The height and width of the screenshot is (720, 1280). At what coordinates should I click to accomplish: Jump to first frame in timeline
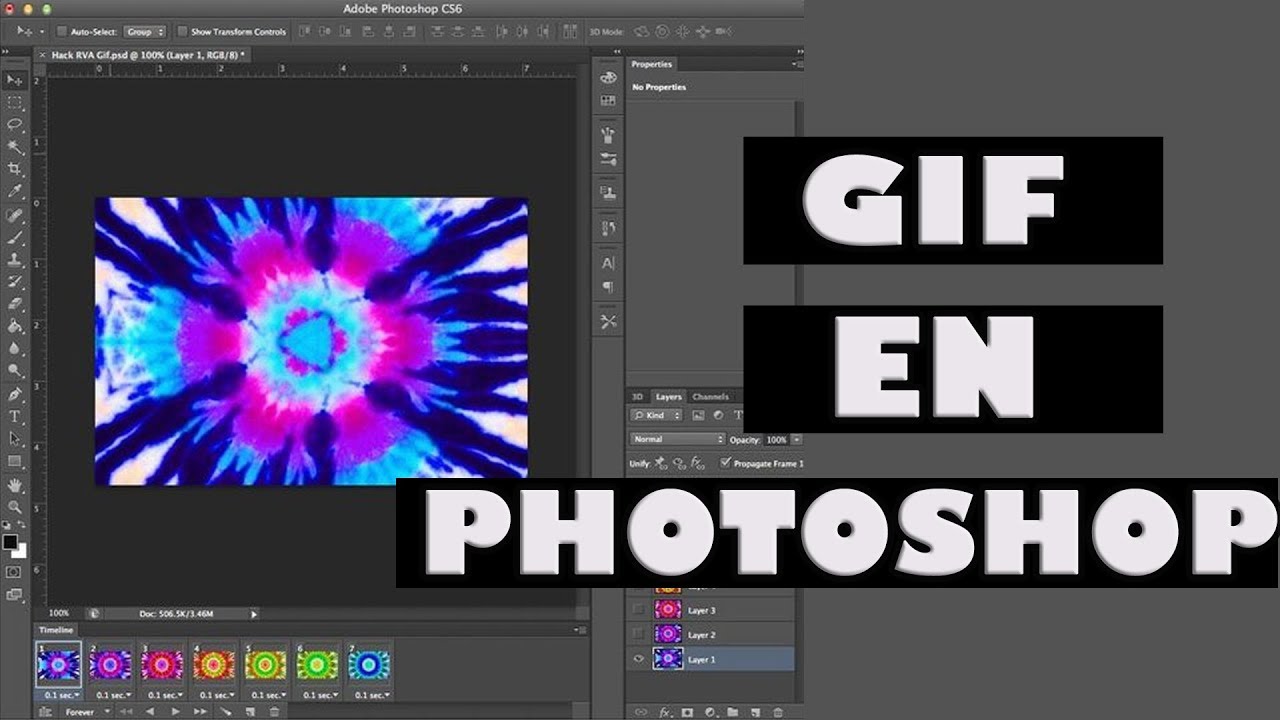126,712
